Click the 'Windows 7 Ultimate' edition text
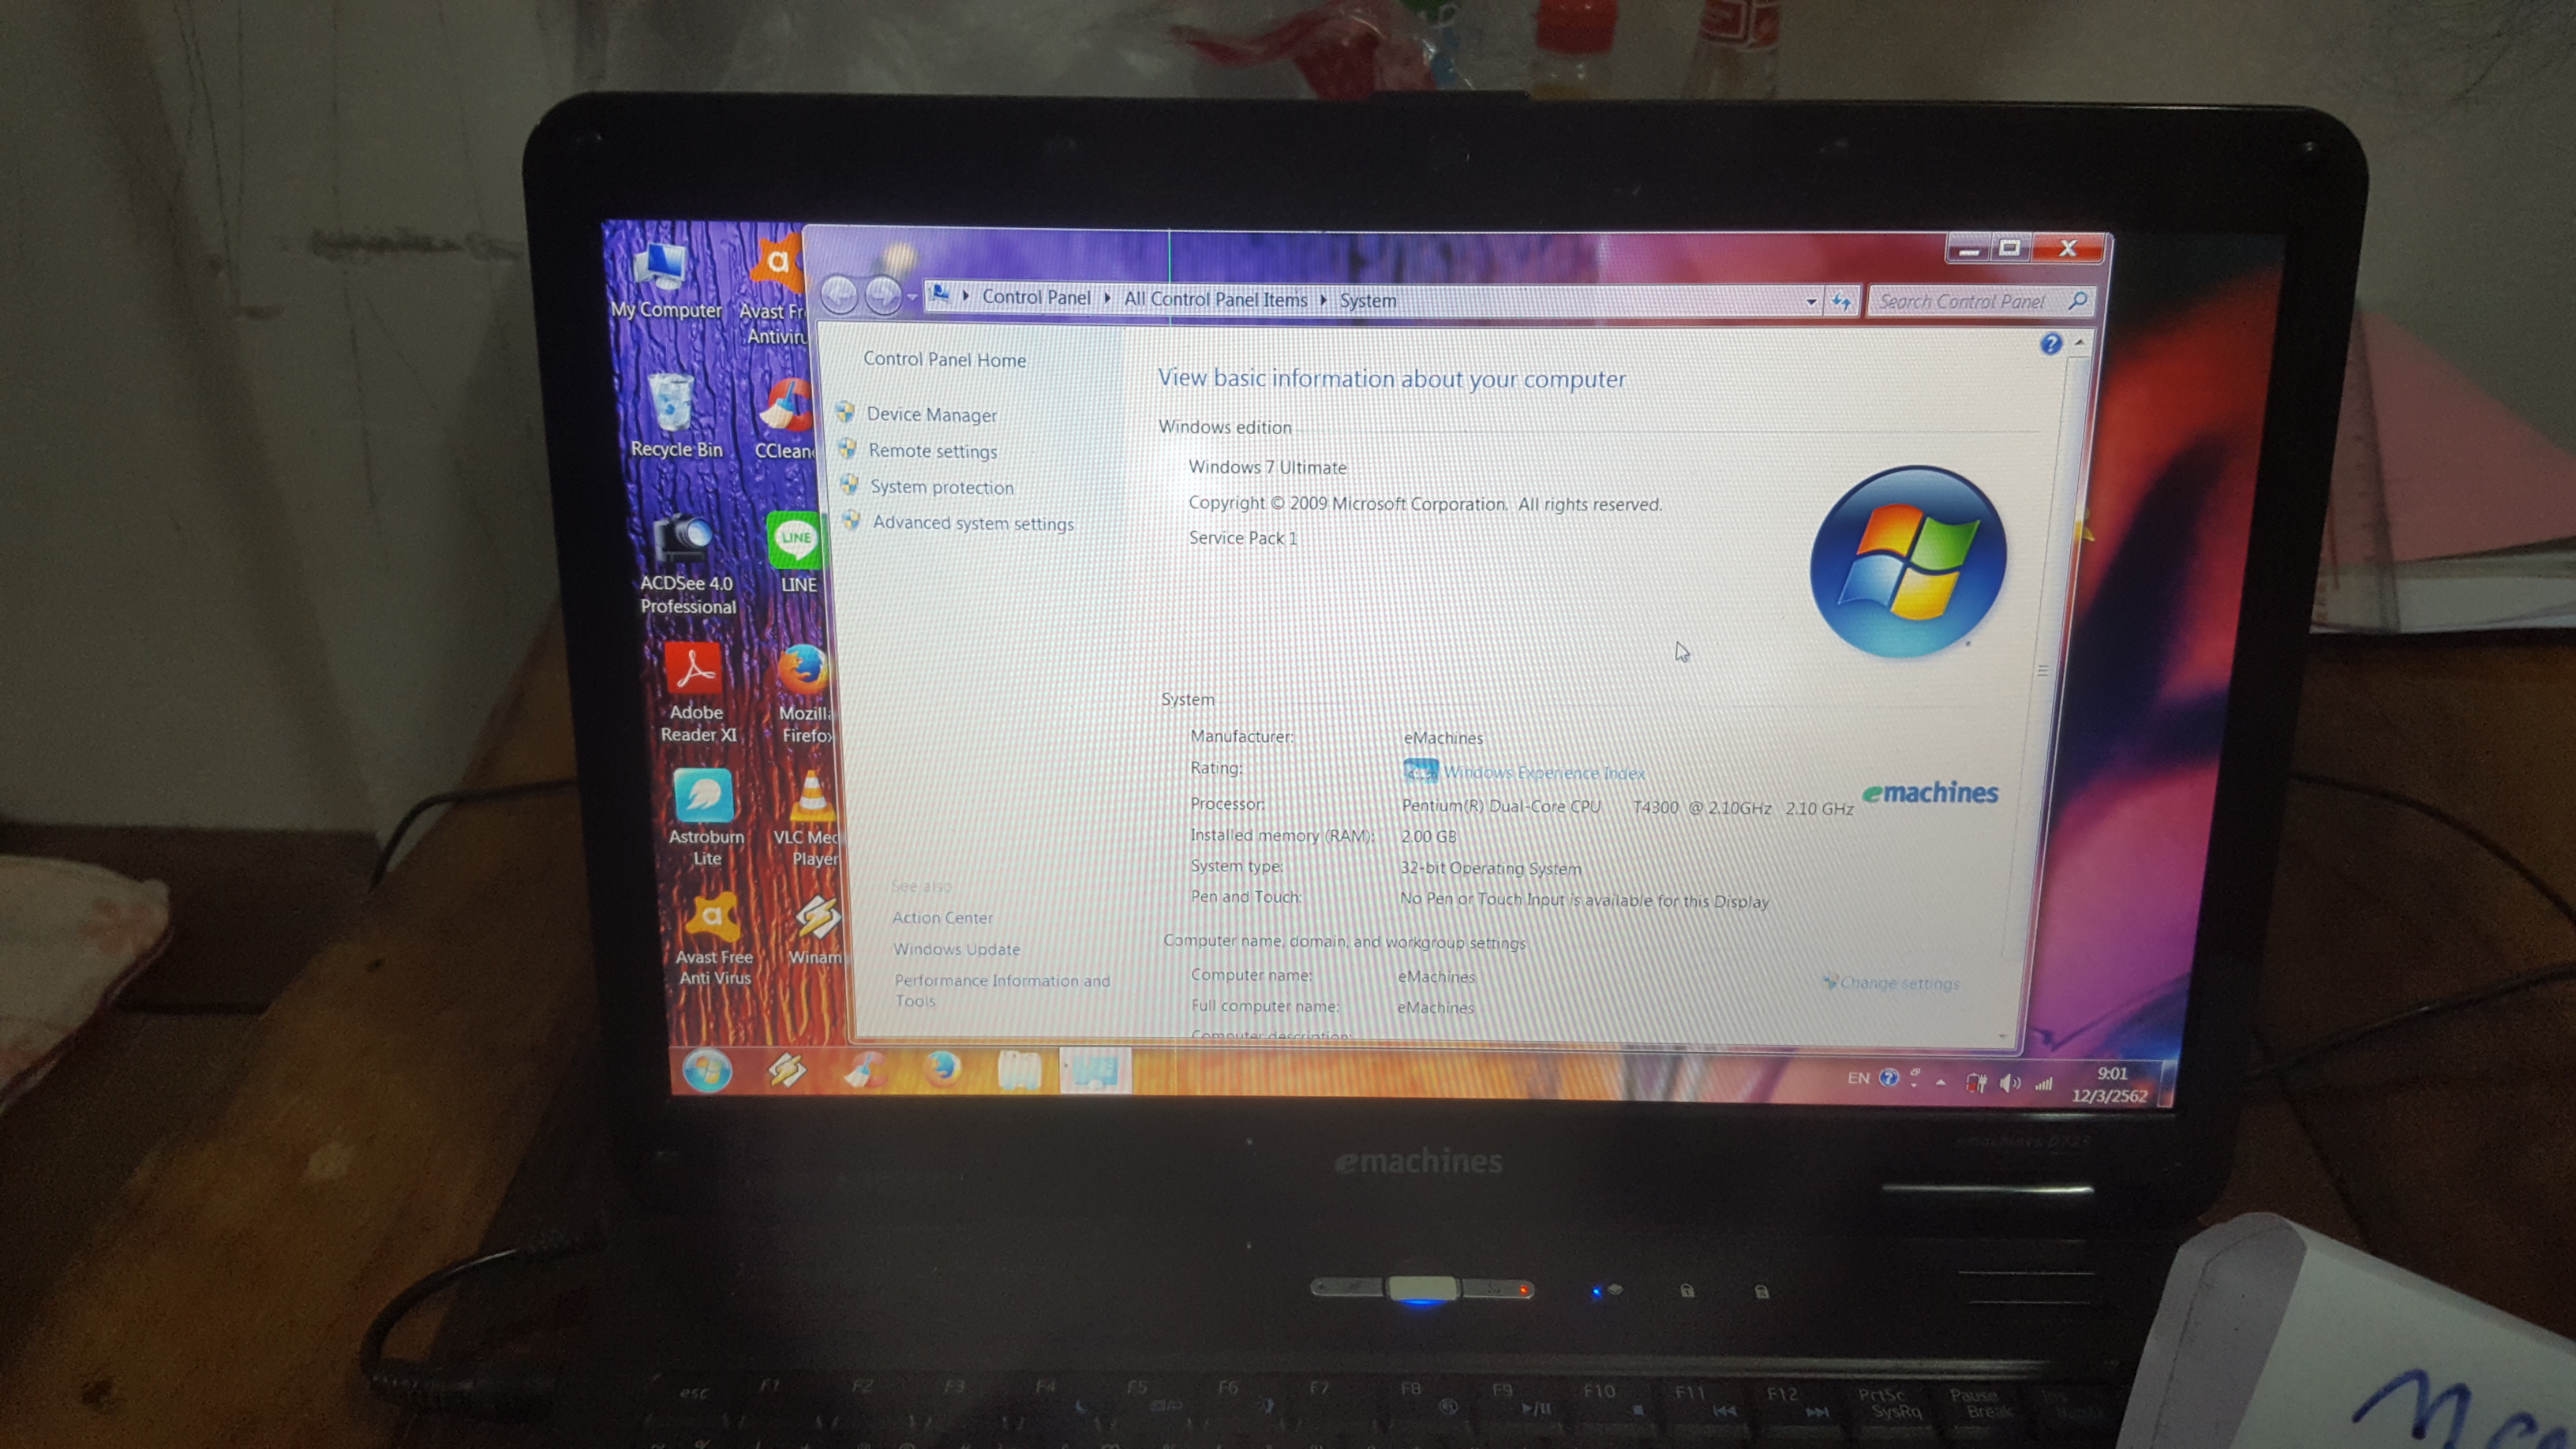 tap(1267, 467)
